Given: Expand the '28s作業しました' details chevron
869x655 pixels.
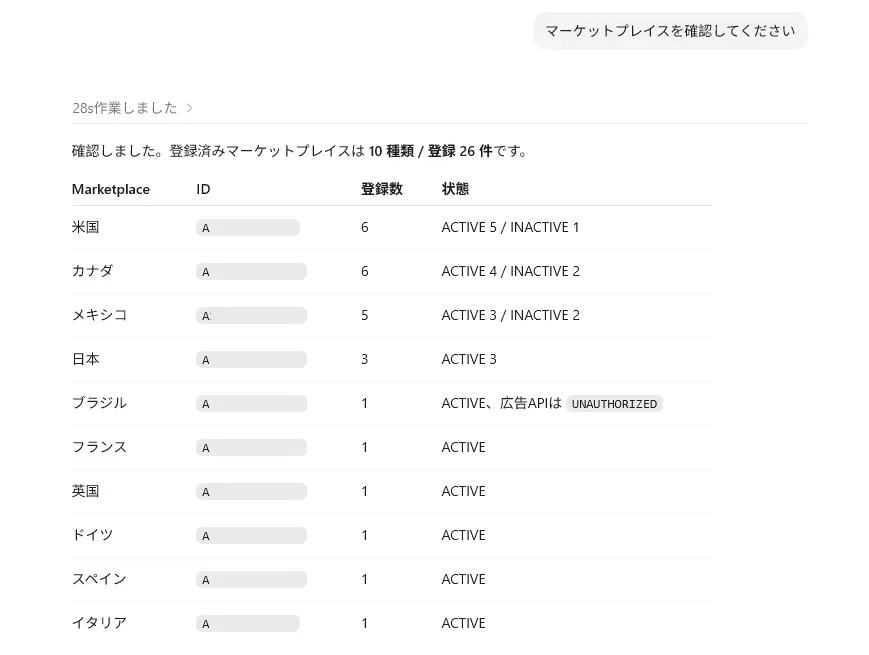Looking at the screenshot, I should (x=190, y=108).
